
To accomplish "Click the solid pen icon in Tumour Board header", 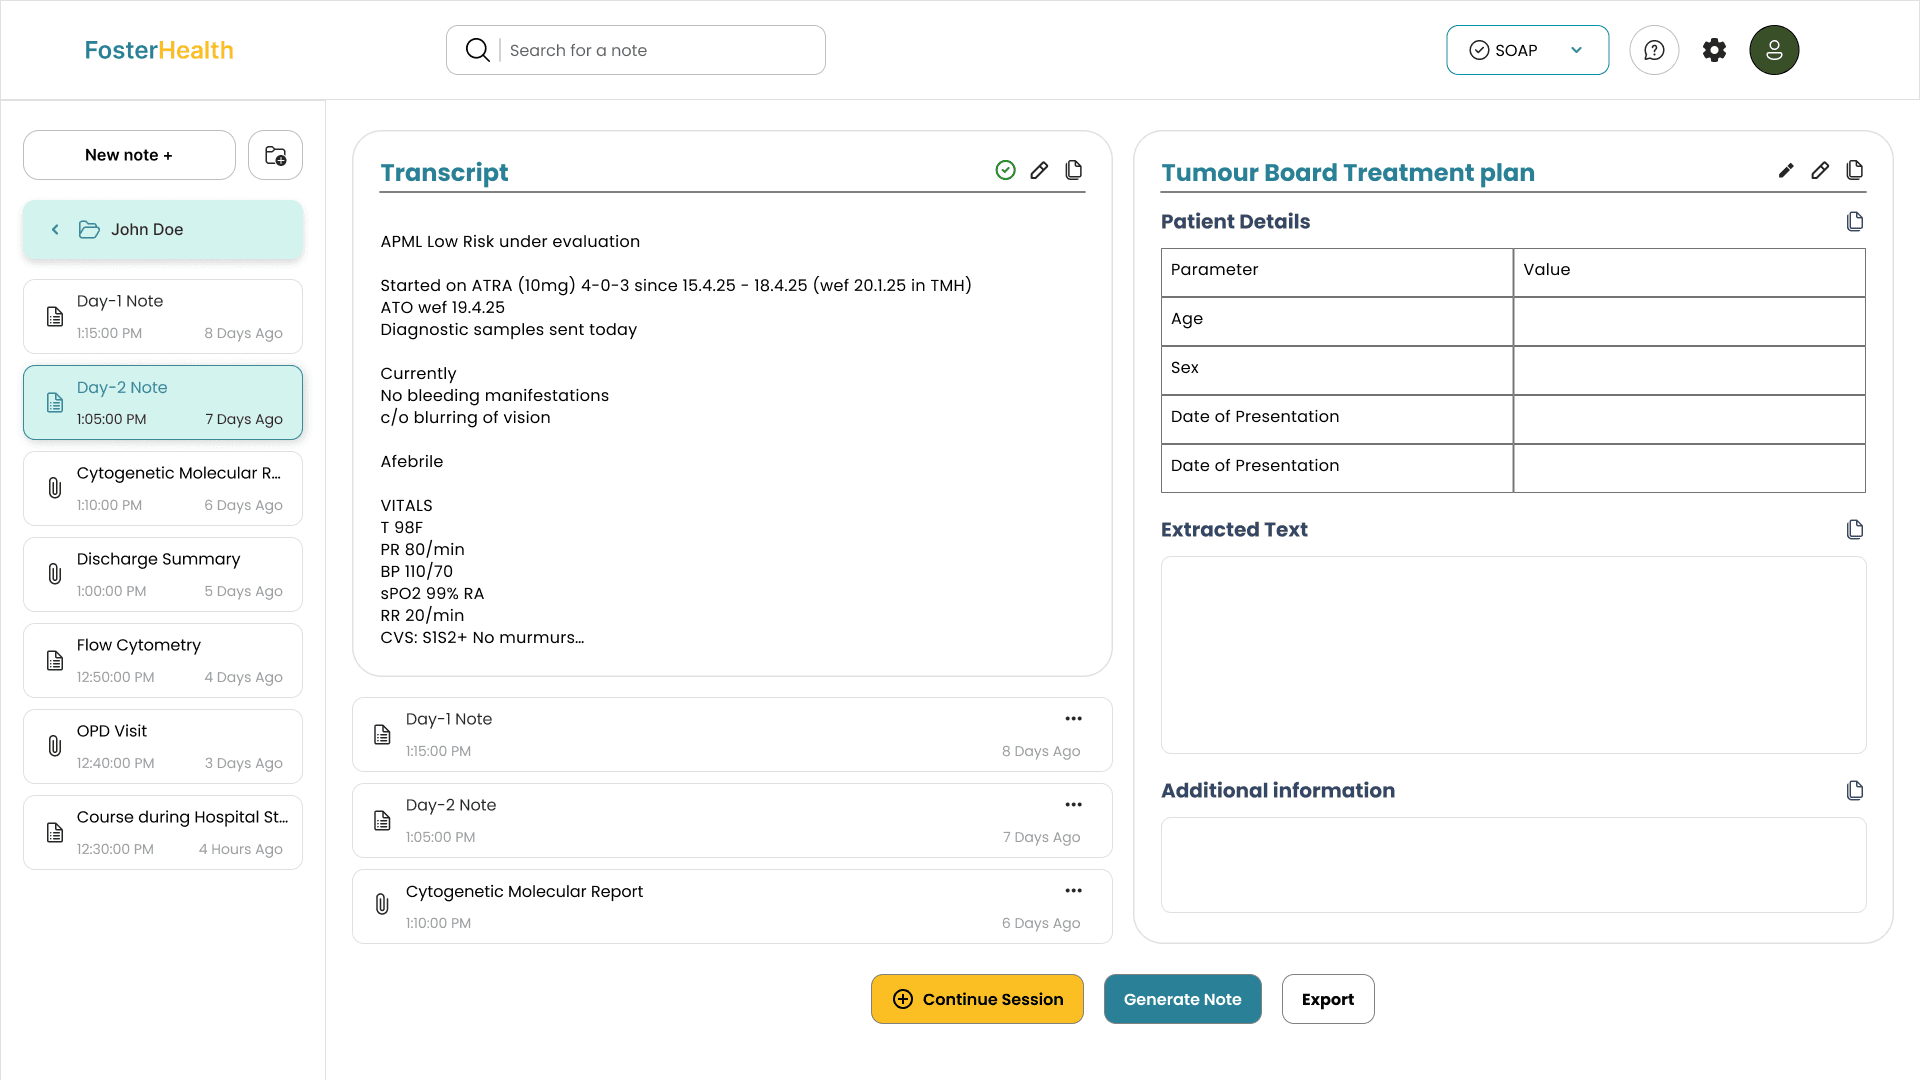I will click(x=1786, y=170).
